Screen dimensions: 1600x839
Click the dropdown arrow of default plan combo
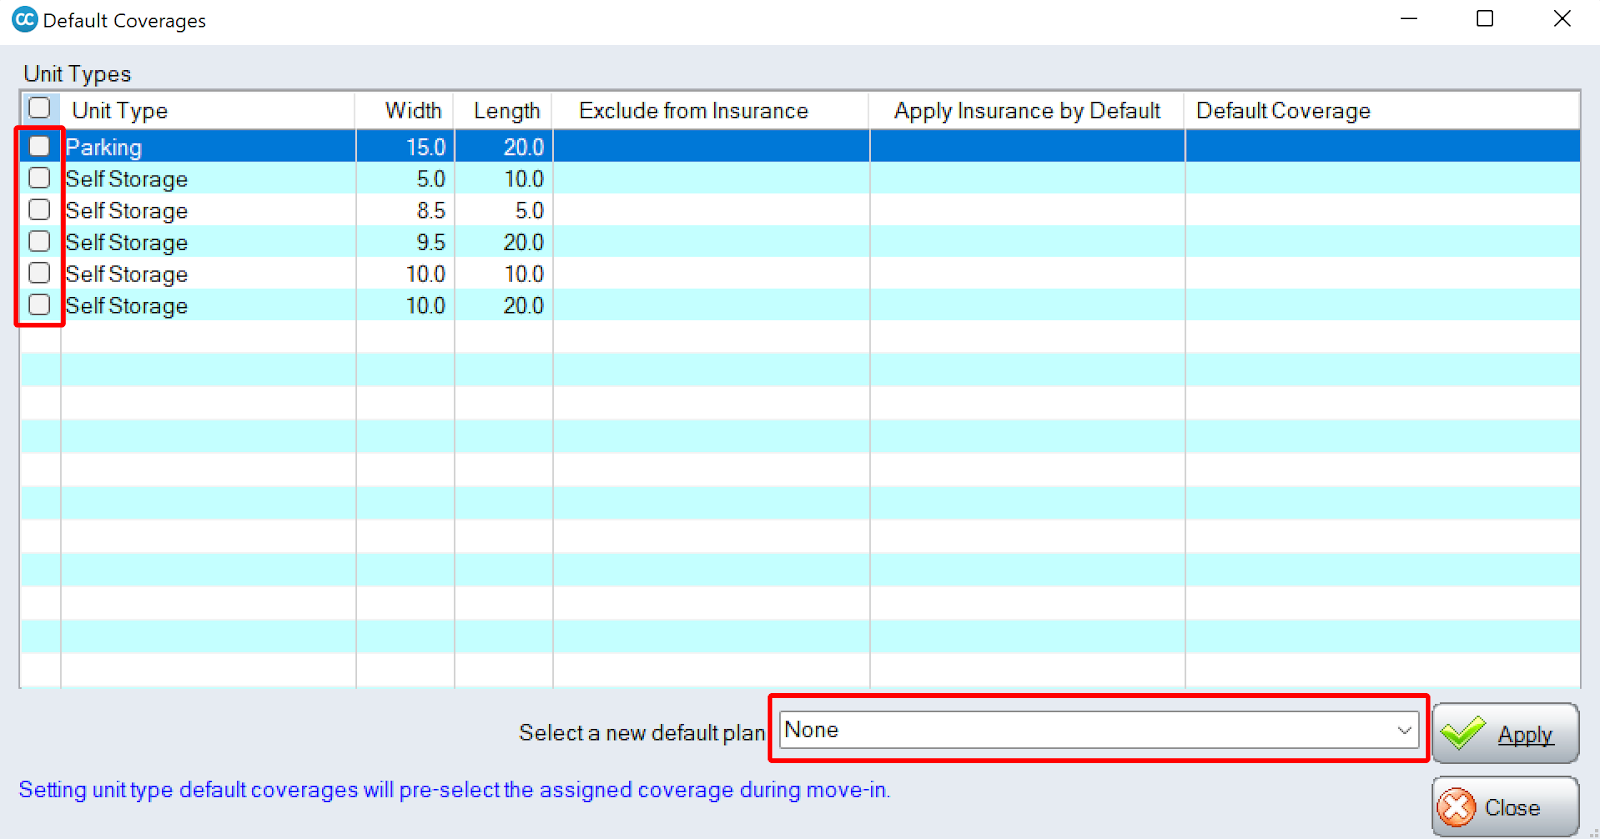point(1404,730)
